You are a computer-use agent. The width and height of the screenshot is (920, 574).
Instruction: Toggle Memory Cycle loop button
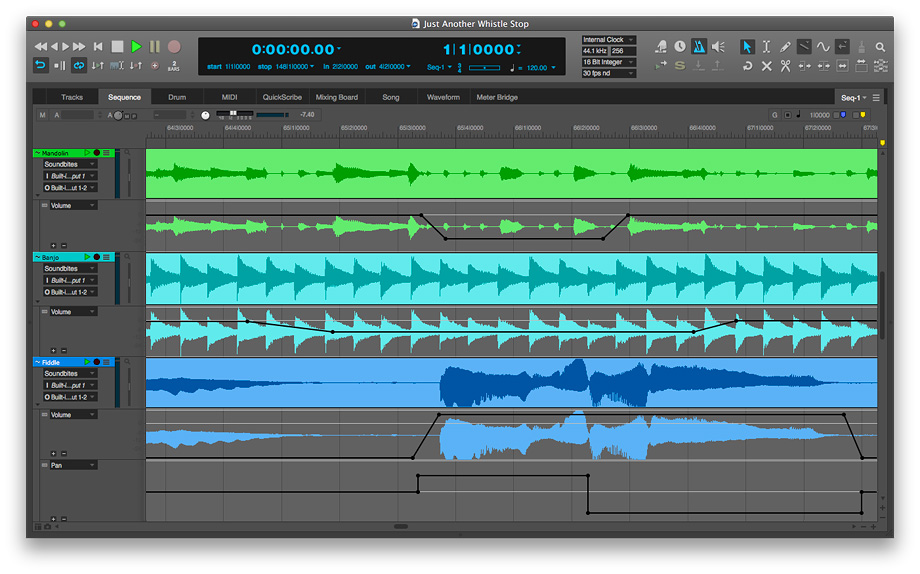(x=78, y=66)
